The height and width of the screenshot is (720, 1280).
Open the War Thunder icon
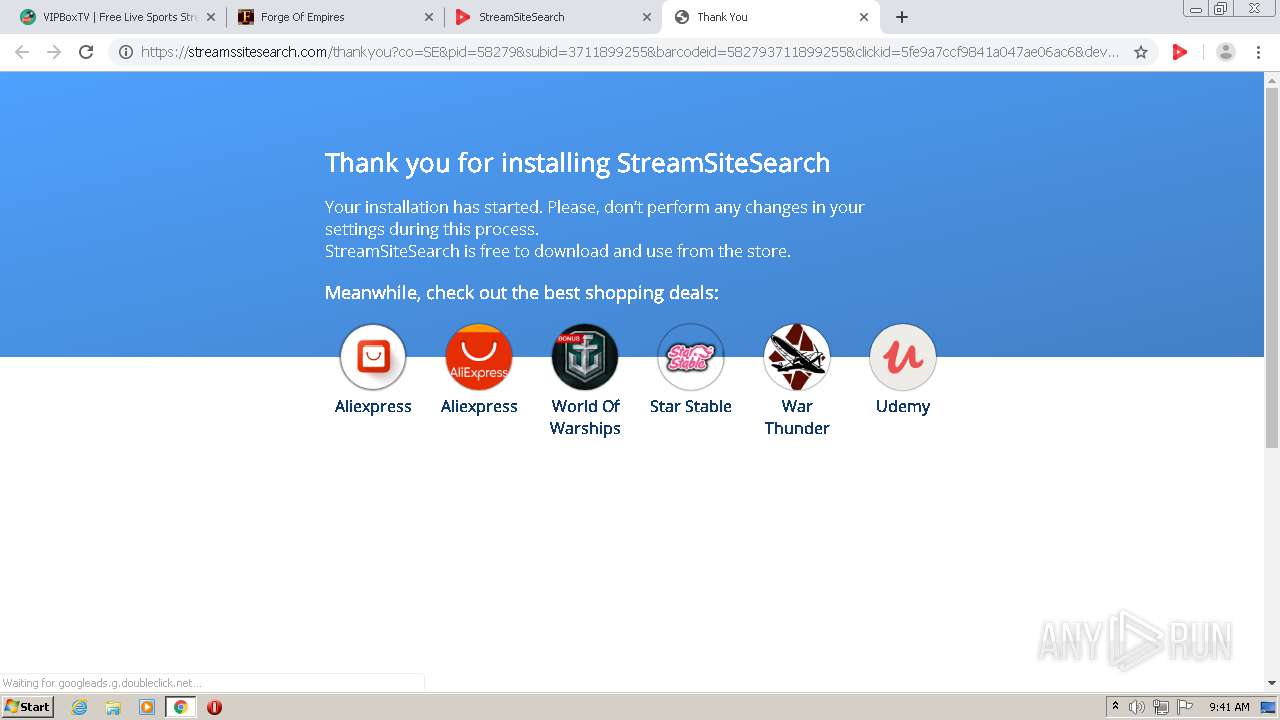(x=797, y=357)
